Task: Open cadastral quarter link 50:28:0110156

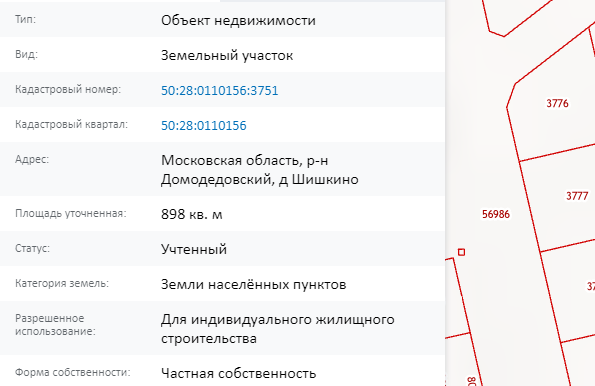Action: 204,125
